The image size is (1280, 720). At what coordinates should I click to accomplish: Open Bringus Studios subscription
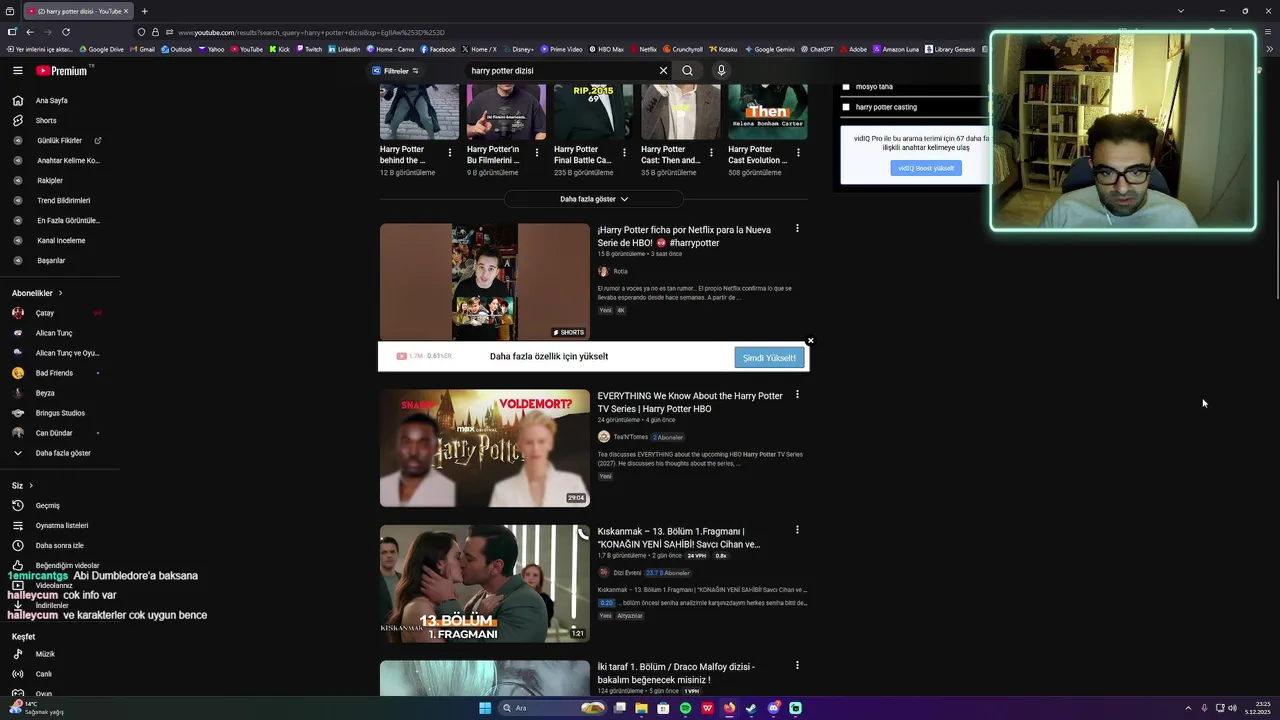point(60,413)
